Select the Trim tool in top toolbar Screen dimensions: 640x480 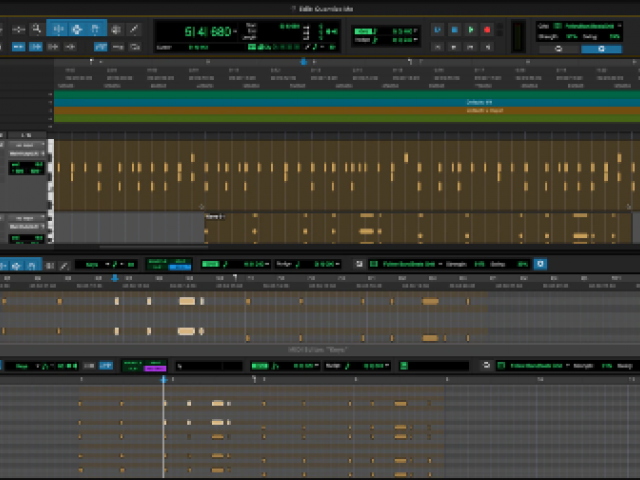click(x=58, y=29)
